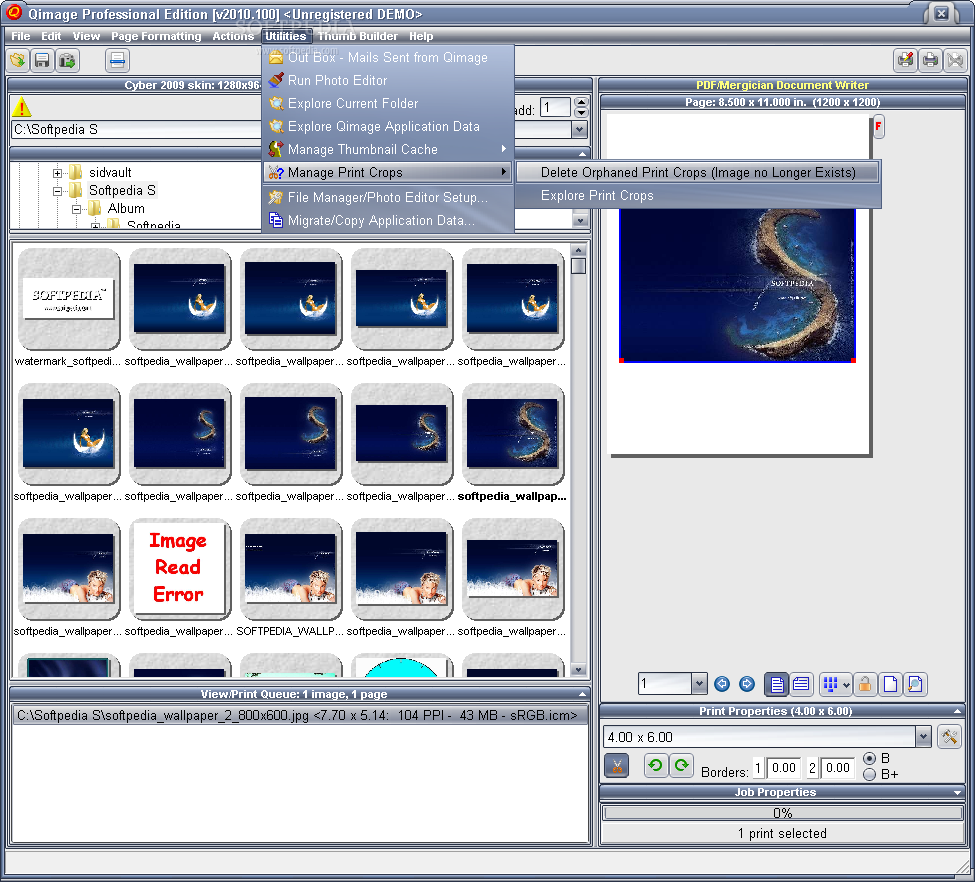975x882 pixels.
Task: Open the Page Formatting menu
Action: (156, 36)
